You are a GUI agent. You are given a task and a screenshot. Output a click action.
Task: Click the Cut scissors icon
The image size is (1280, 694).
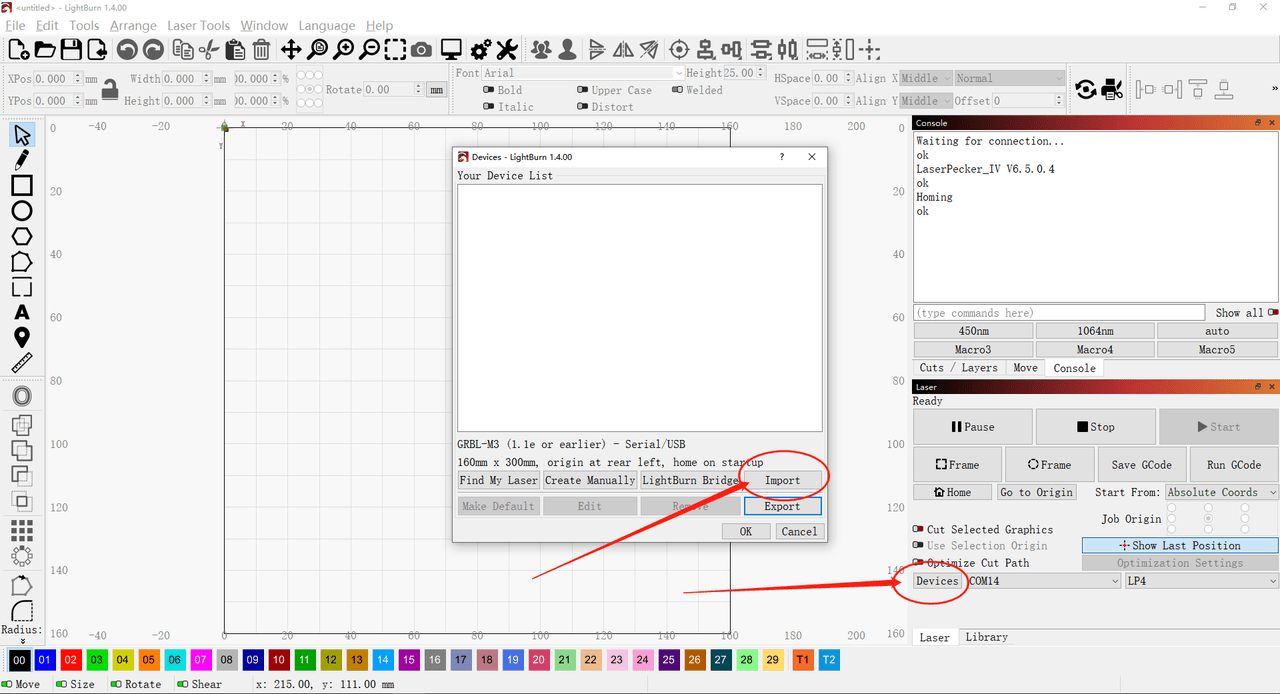pyautogui.click(x=209, y=49)
